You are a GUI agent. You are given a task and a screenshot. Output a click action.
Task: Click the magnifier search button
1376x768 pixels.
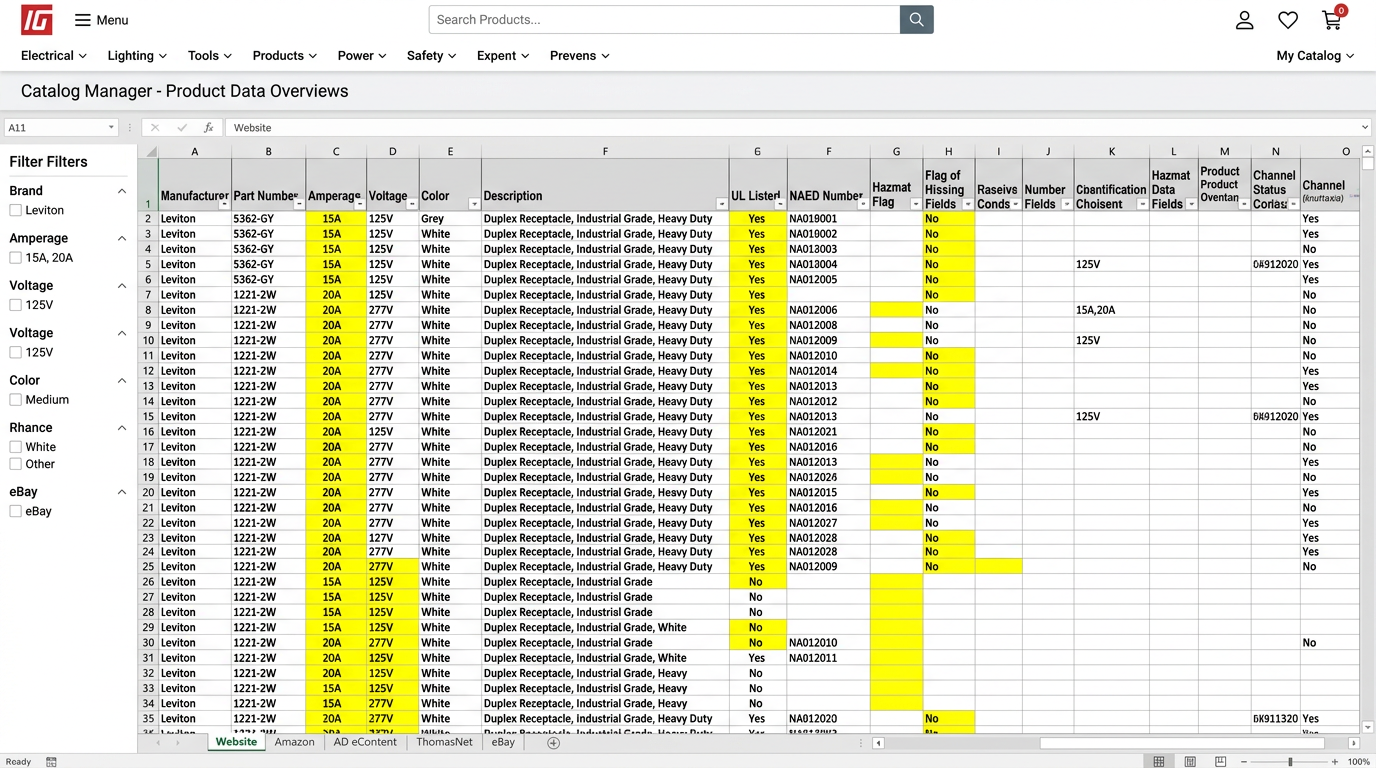(916, 20)
